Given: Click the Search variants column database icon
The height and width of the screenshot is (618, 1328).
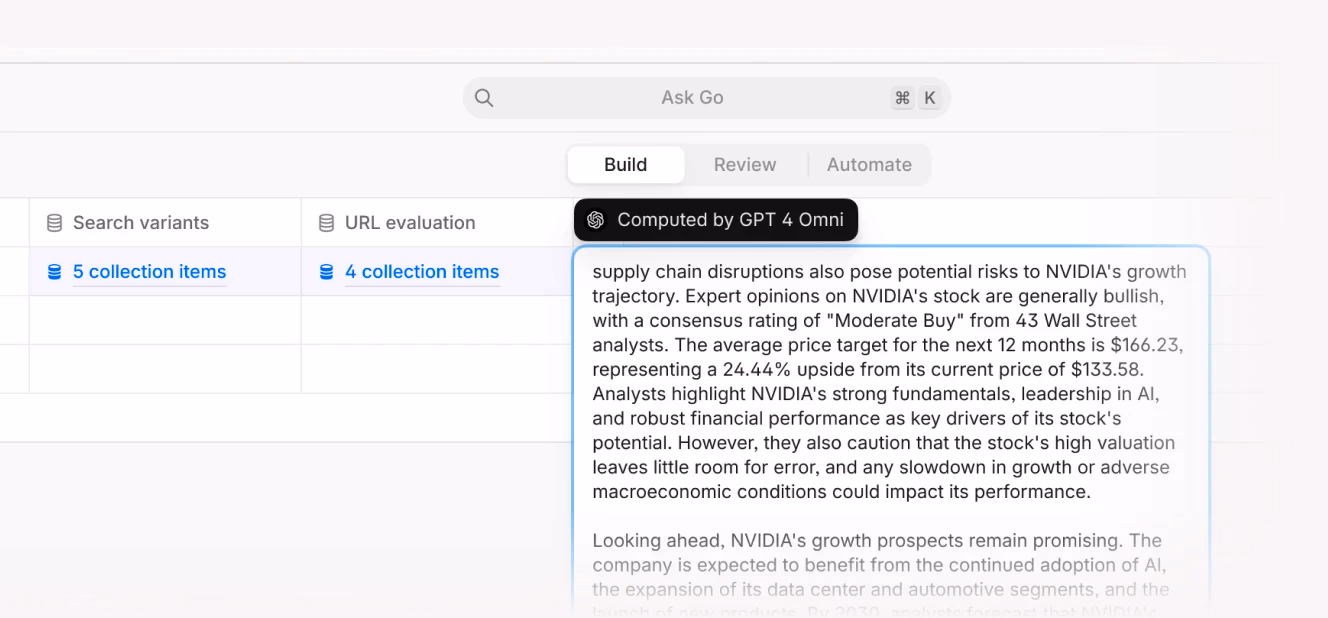Looking at the screenshot, I should click(54, 223).
